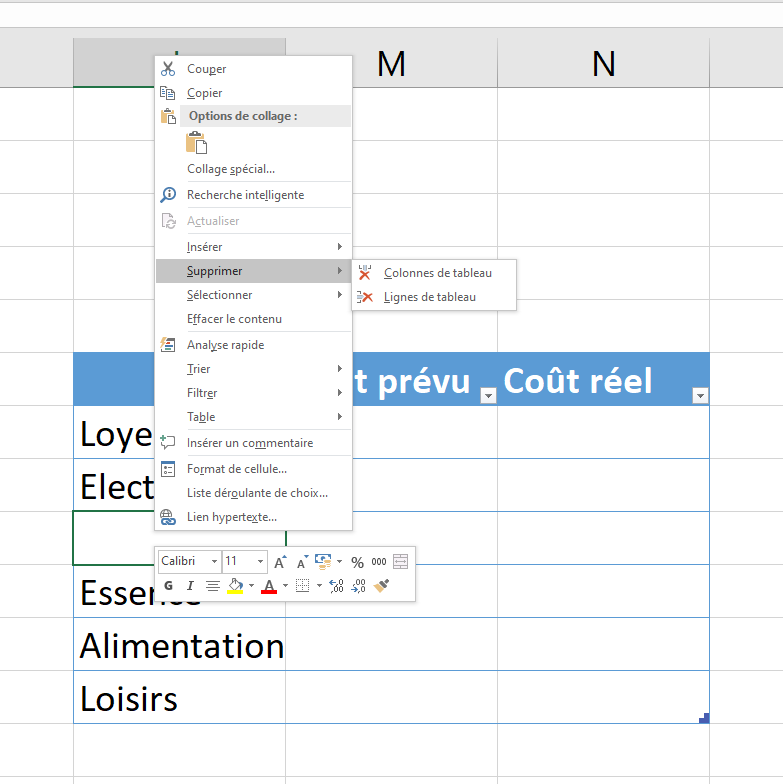The height and width of the screenshot is (784, 783).
Task: Click the Recherche intelligente magnifier icon
Action: [168, 194]
